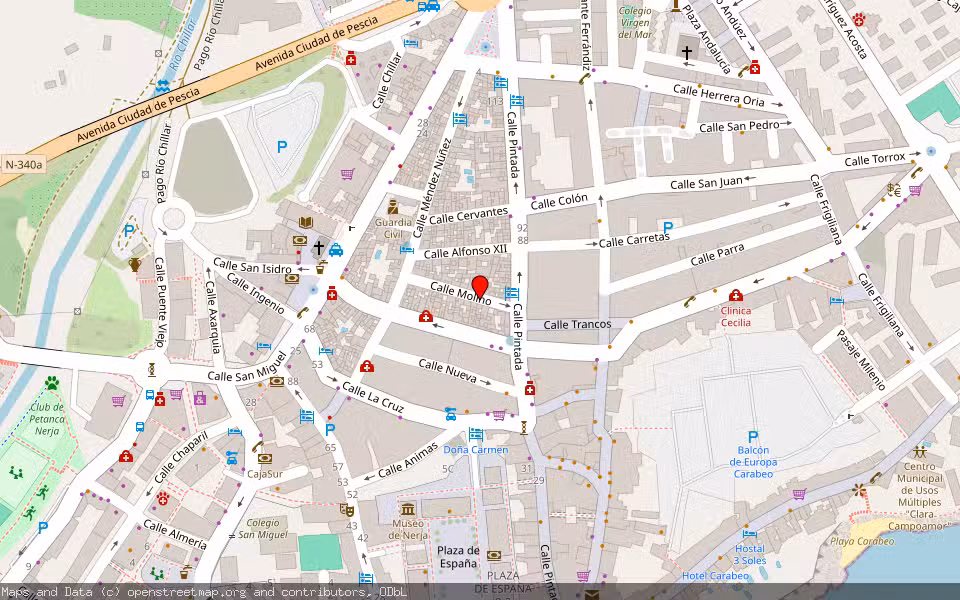The width and height of the screenshot is (960, 600).
Task: Click the blue taxi icon beside the San Isidro church
Action: 336,250
